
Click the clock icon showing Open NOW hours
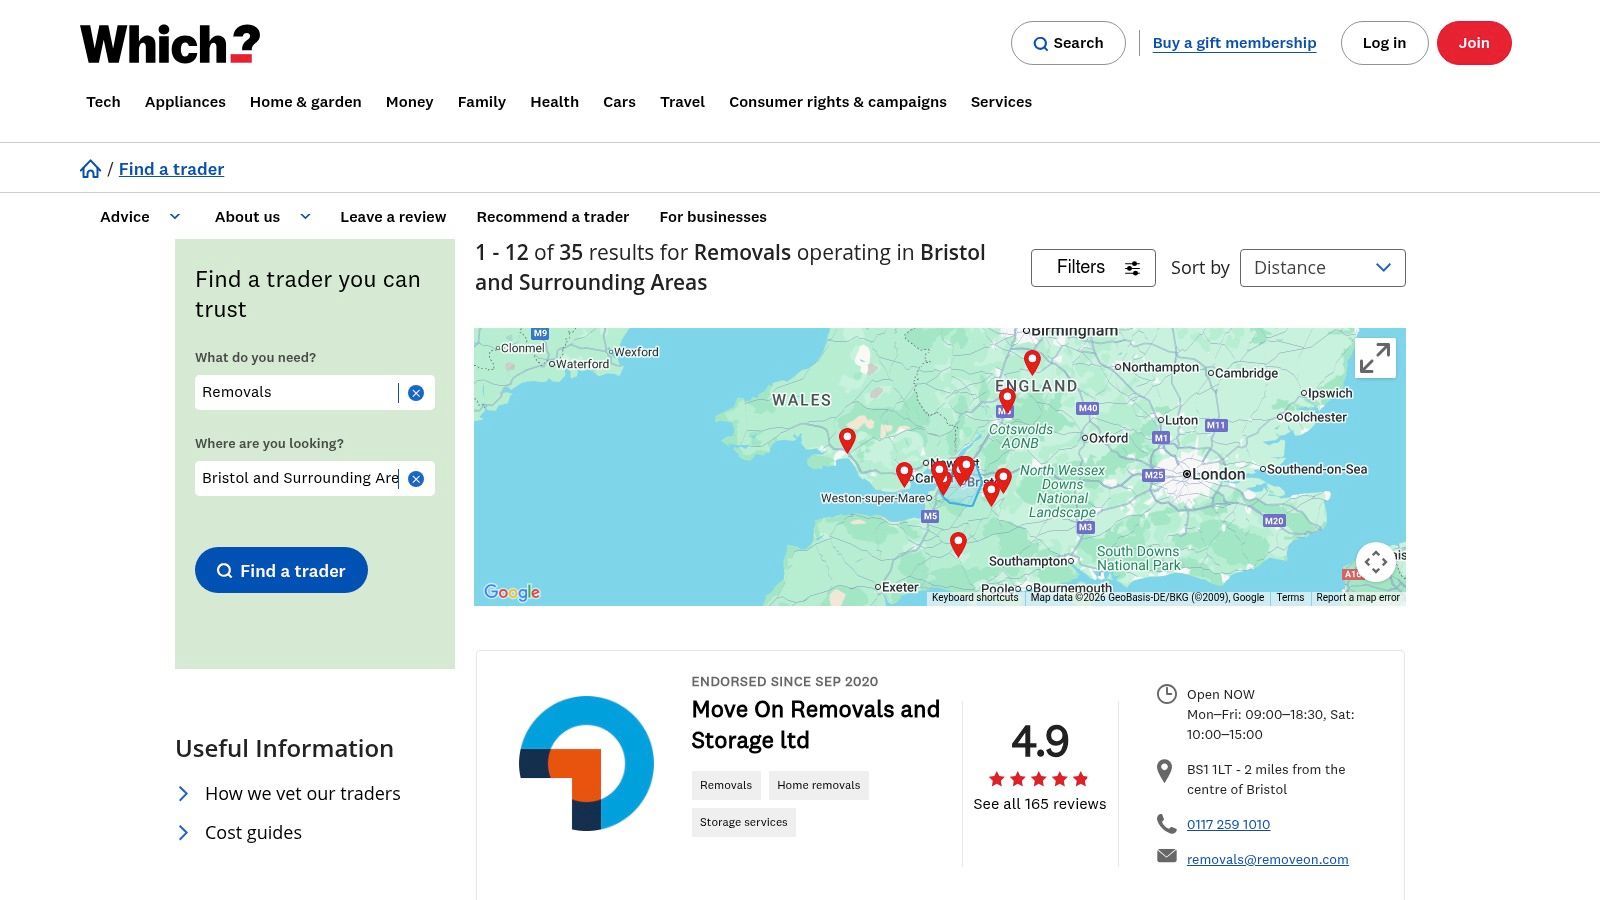(1167, 692)
